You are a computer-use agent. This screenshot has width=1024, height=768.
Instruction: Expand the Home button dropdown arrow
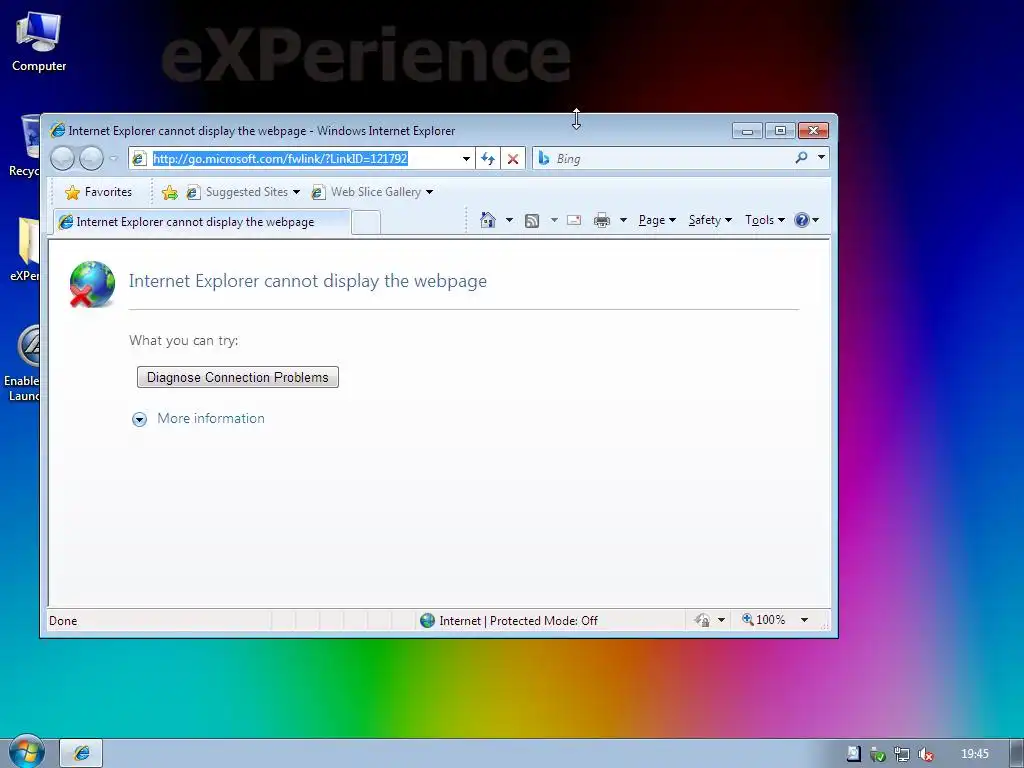509,220
